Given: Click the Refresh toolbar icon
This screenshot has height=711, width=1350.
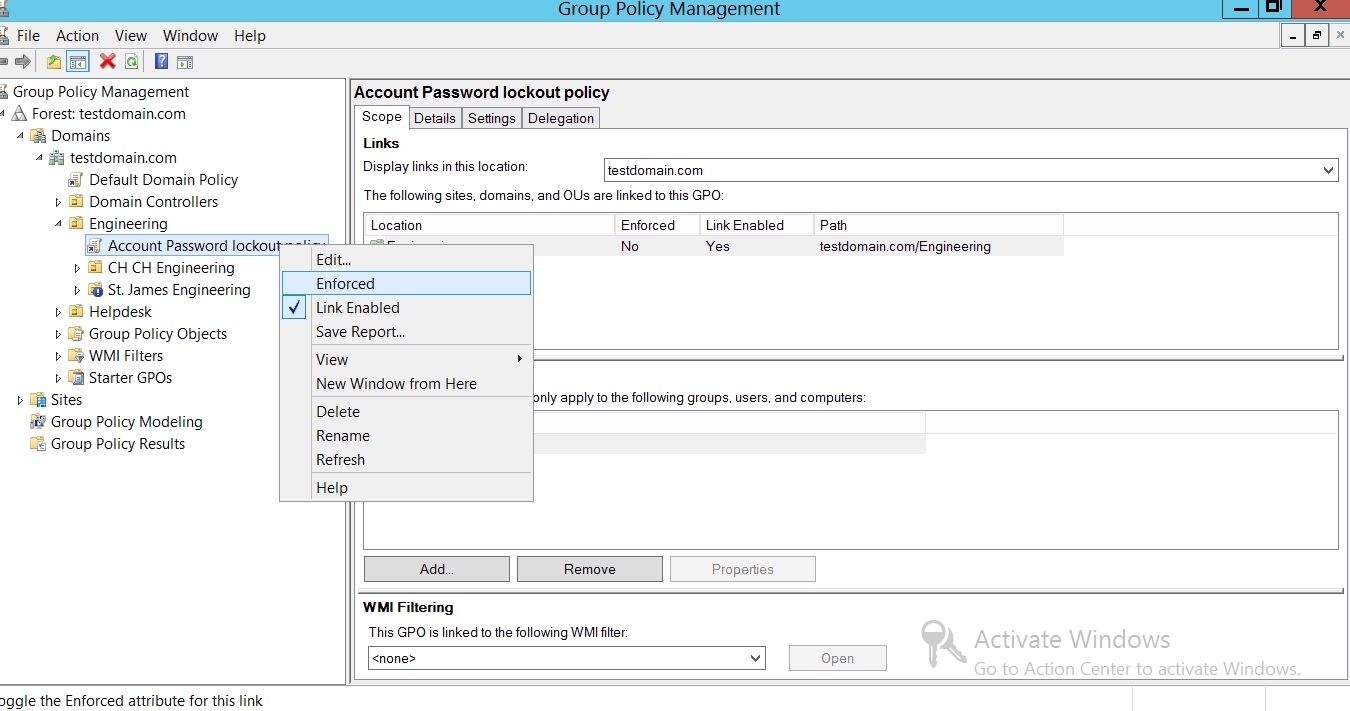Looking at the screenshot, I should tap(132, 62).
